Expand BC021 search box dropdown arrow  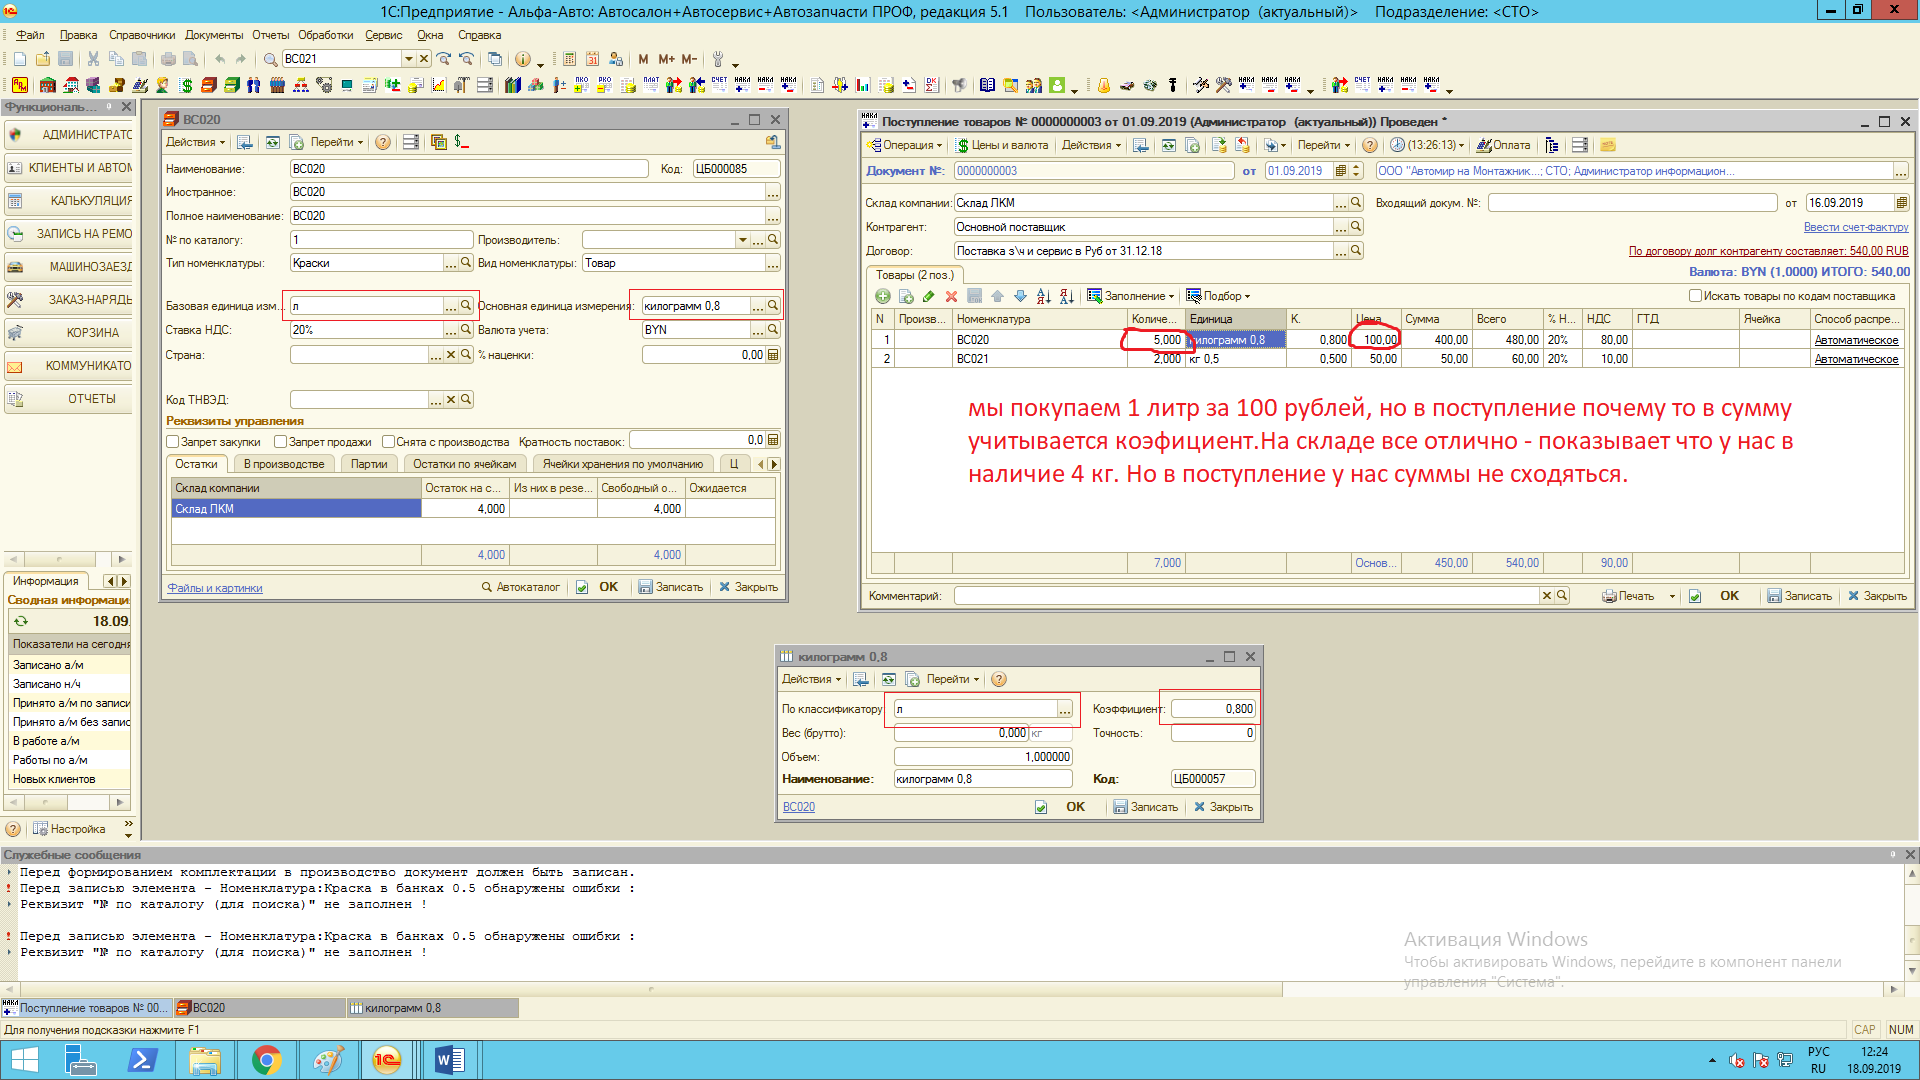408,59
